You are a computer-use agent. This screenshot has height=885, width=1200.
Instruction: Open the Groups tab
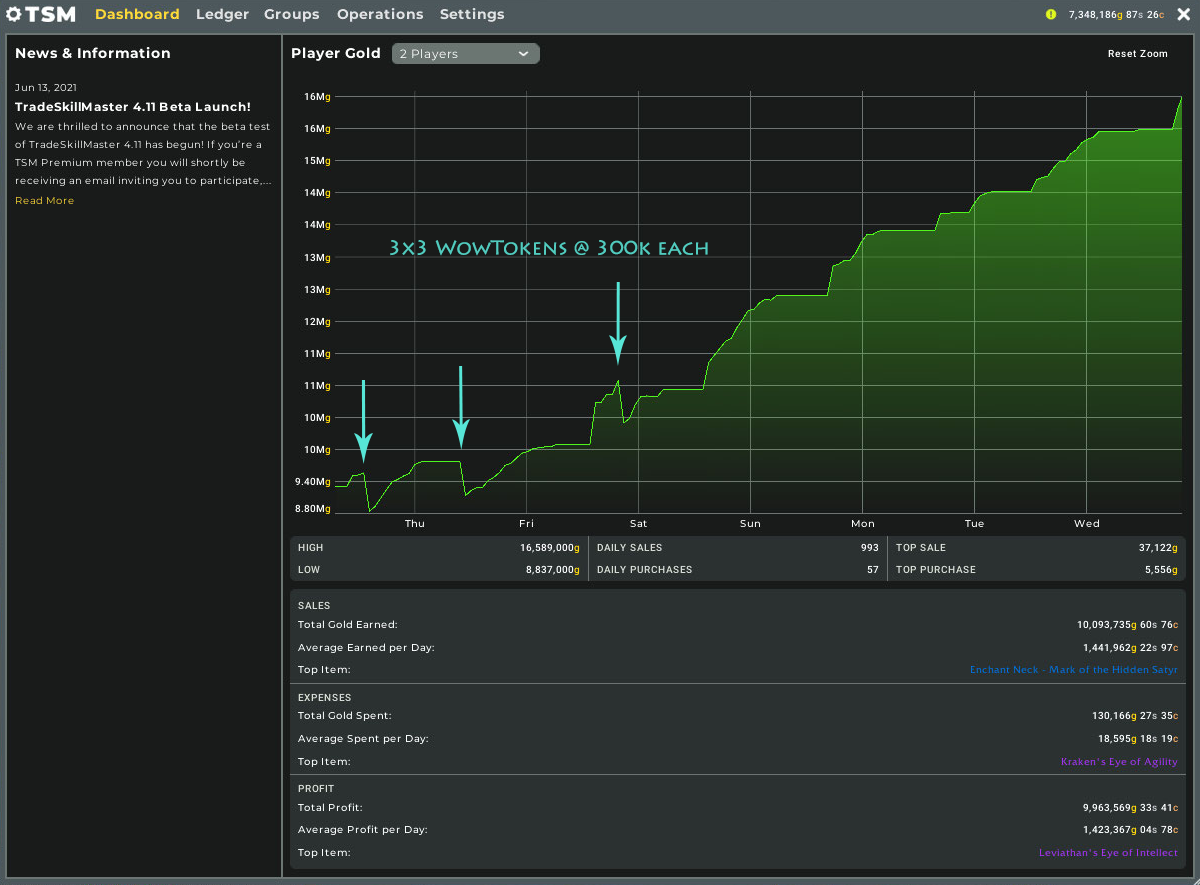292,14
